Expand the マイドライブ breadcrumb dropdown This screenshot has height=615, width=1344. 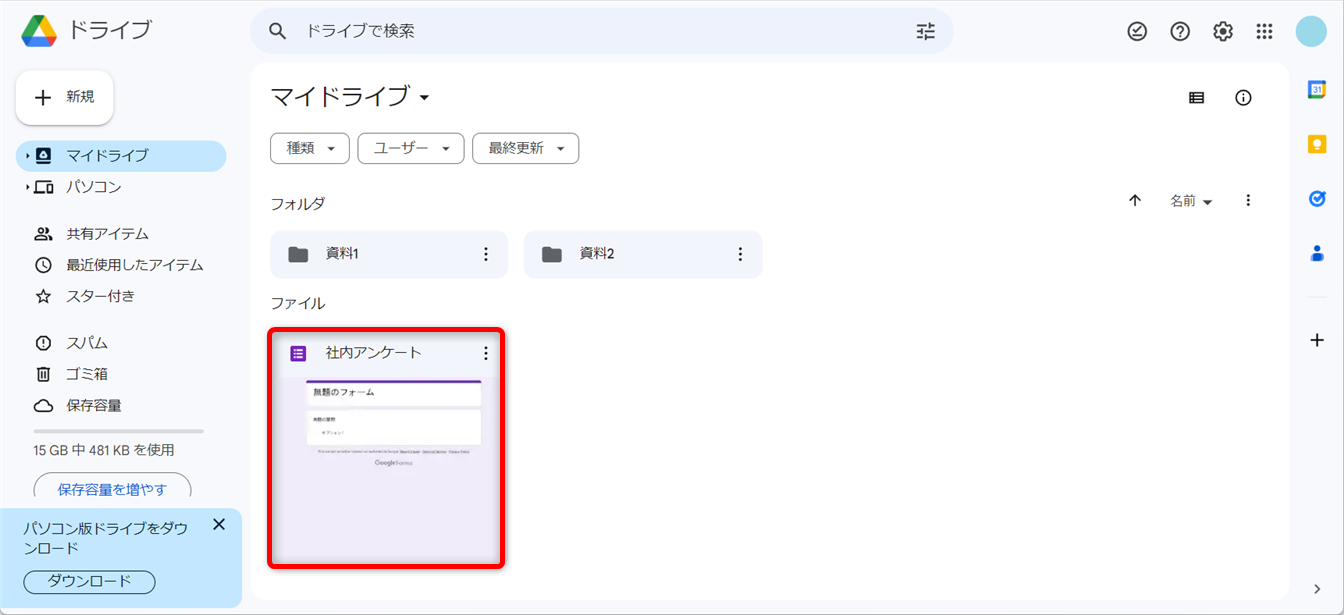click(x=424, y=97)
